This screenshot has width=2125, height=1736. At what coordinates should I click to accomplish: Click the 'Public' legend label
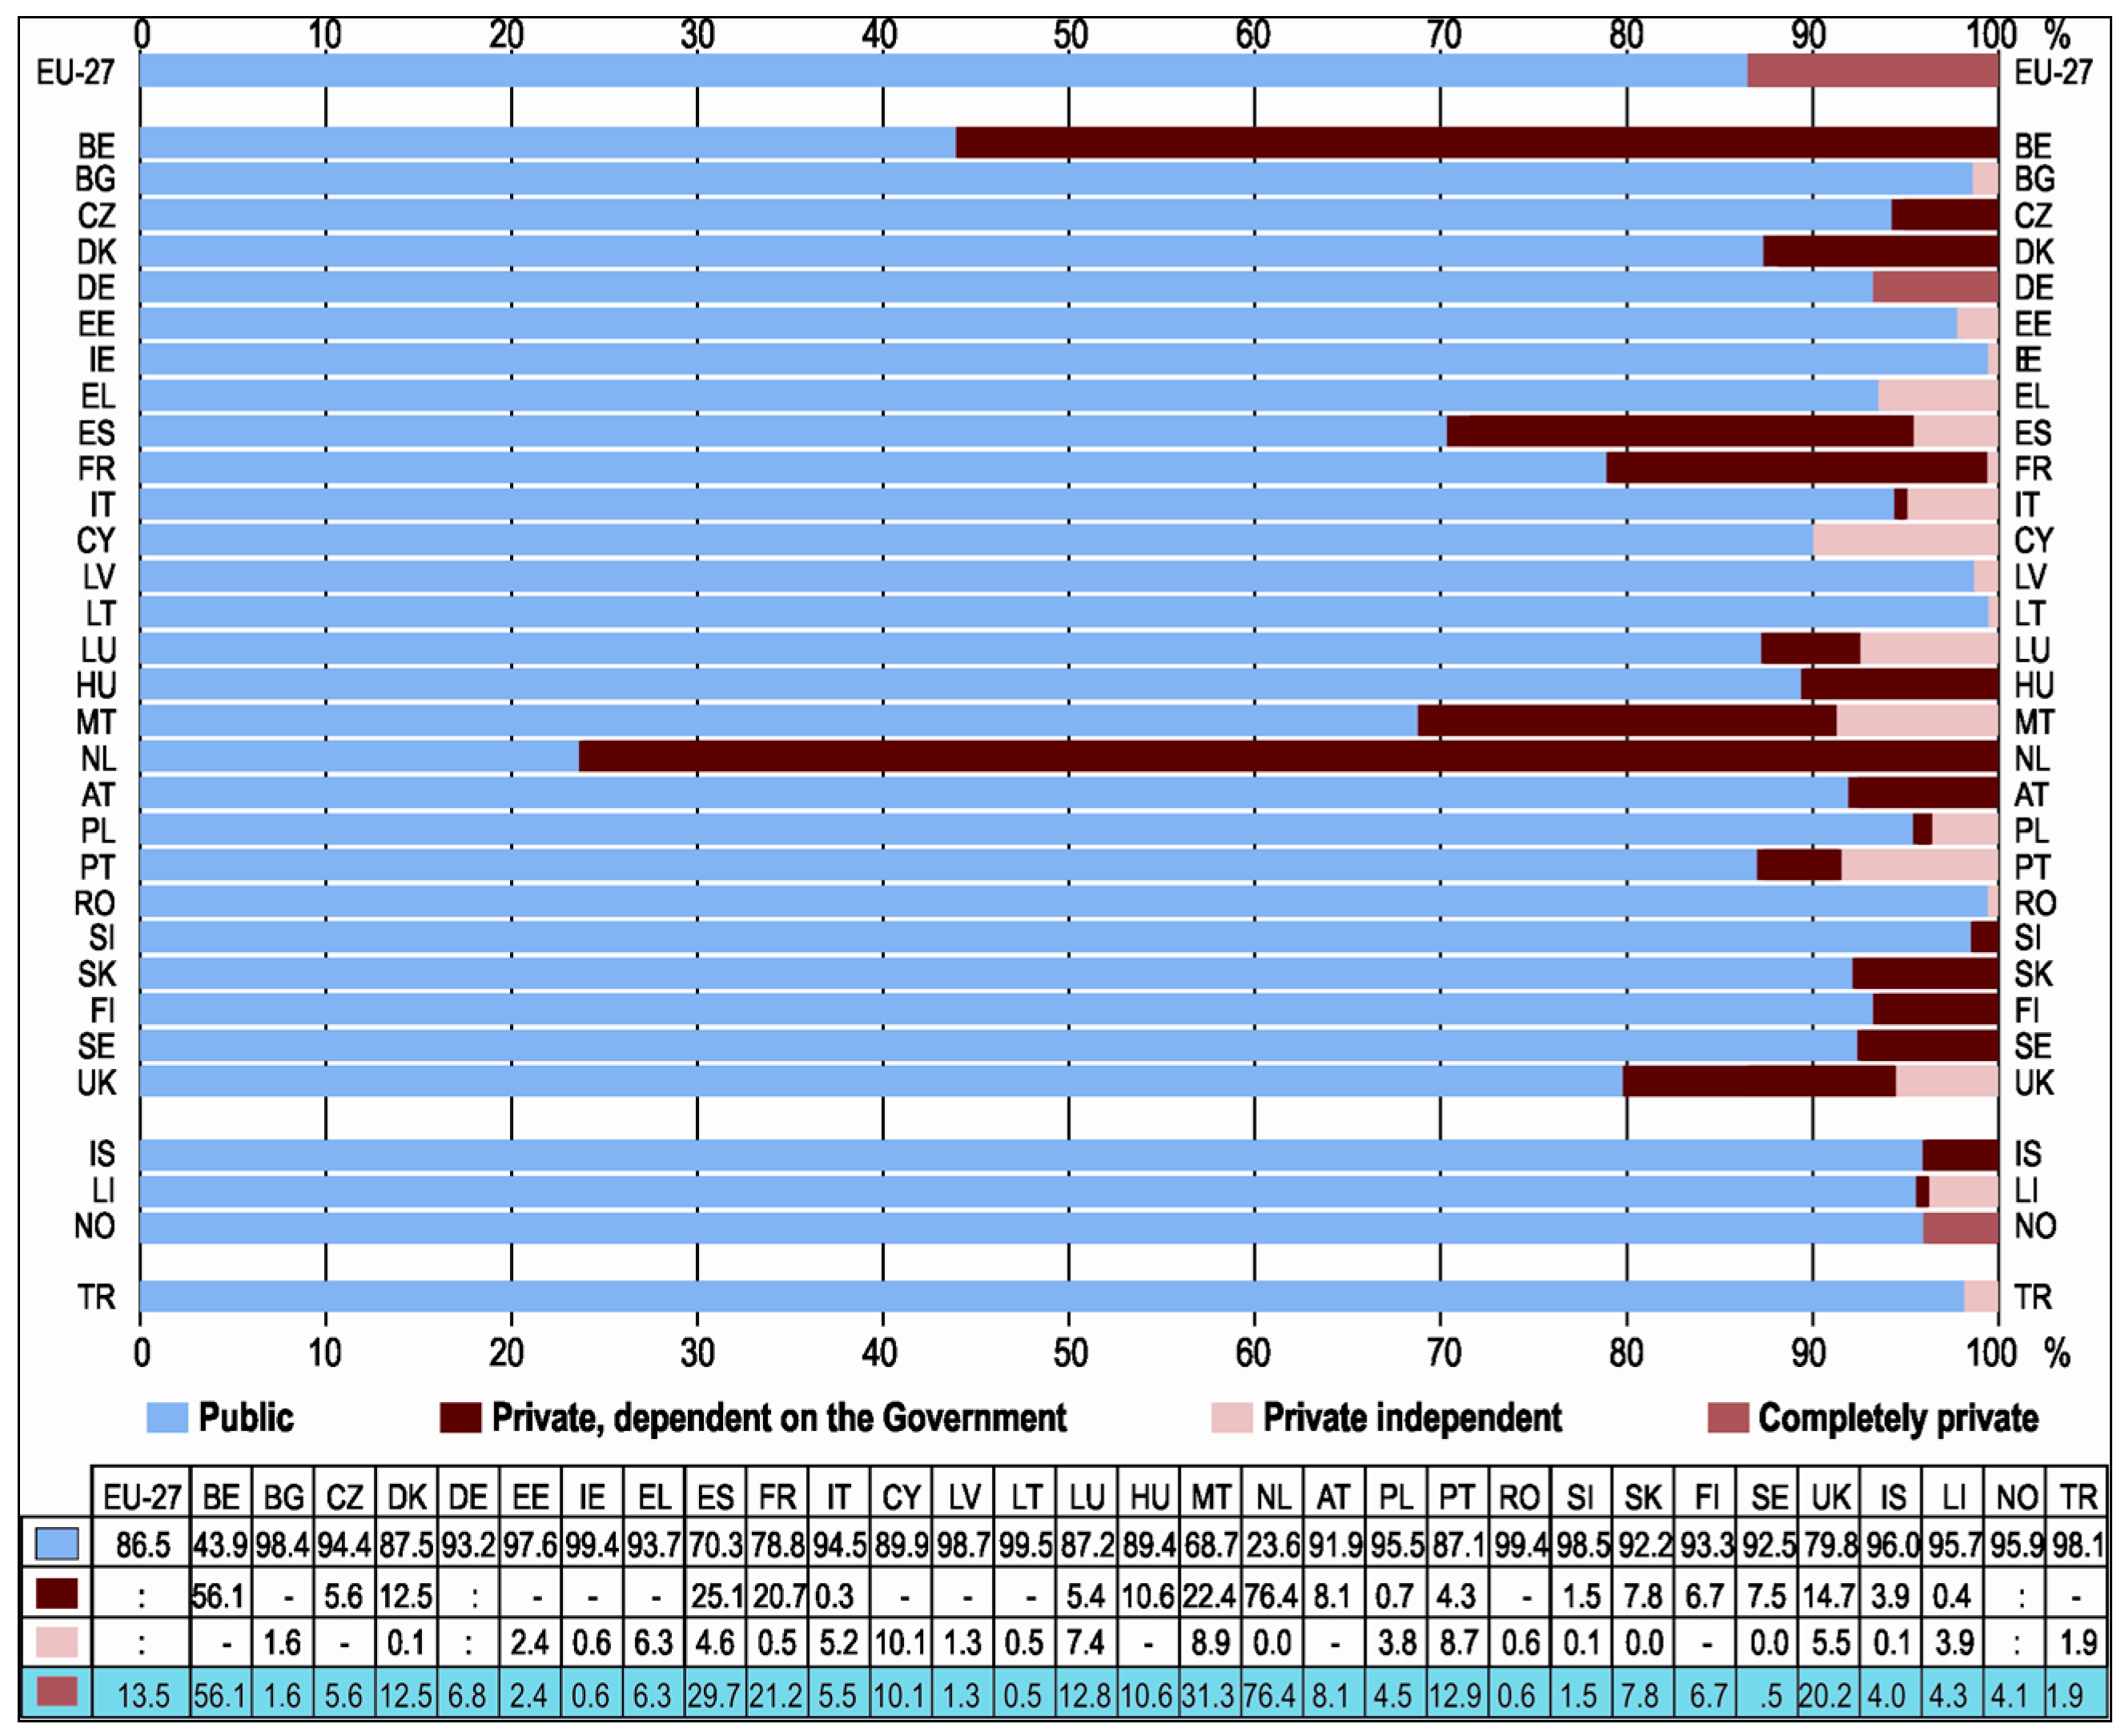coord(246,1417)
